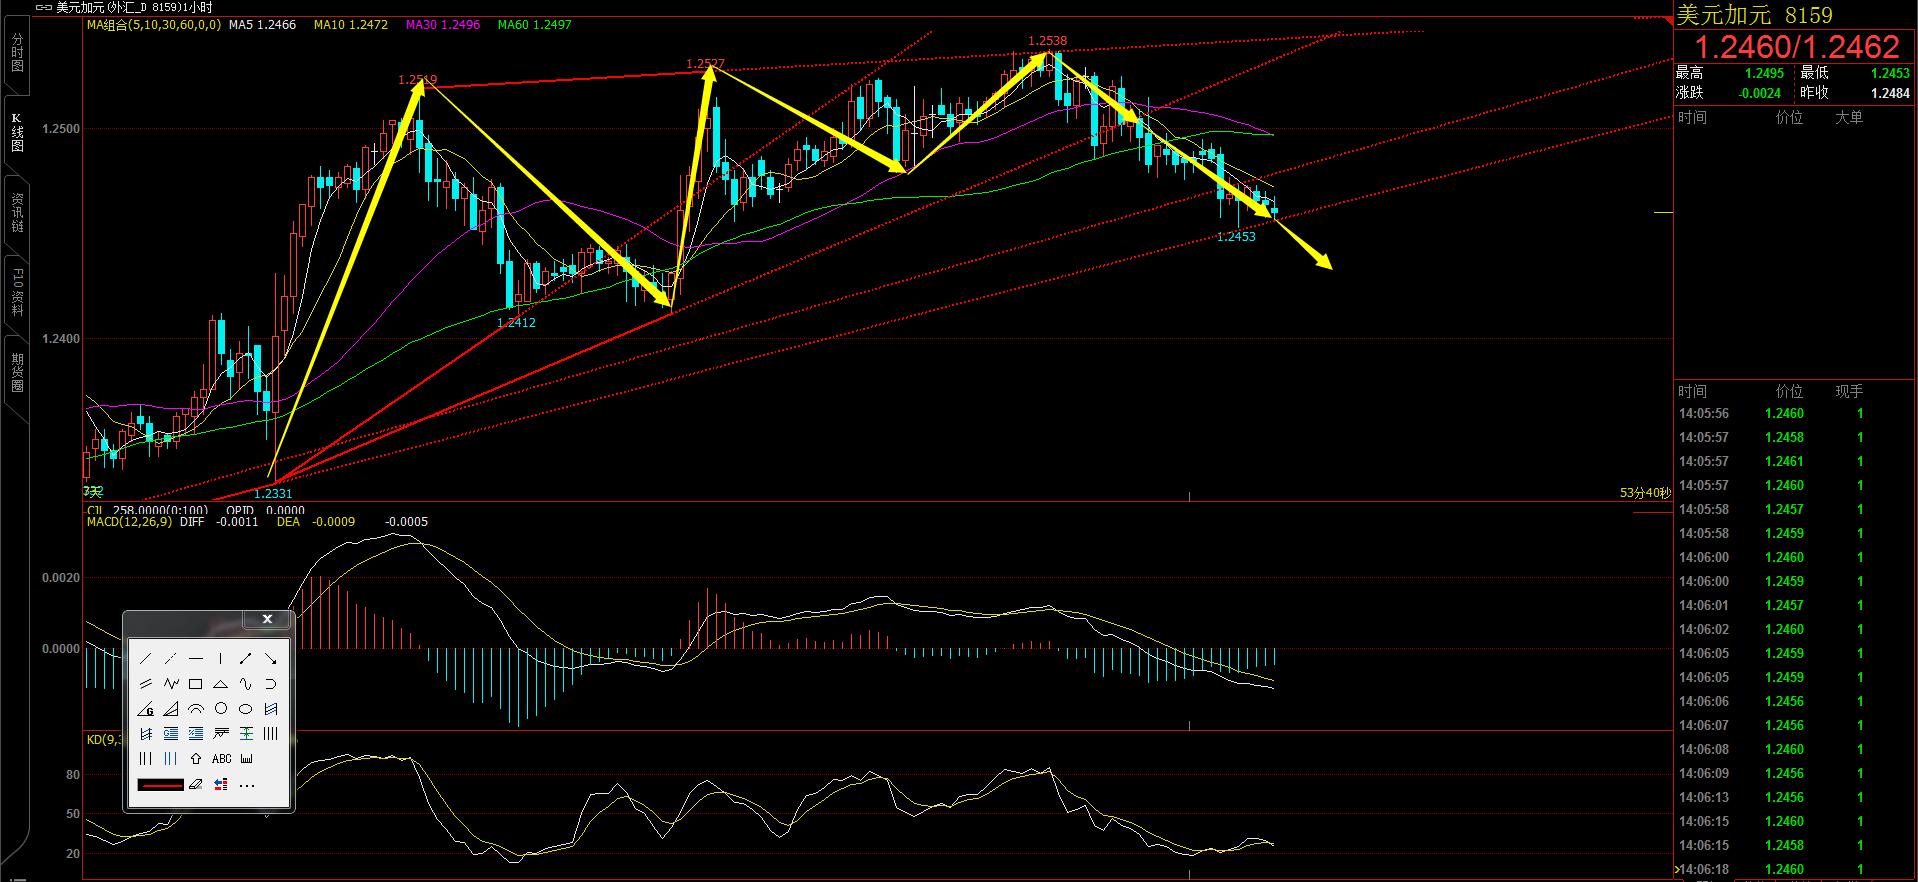Image resolution: width=1918 pixels, height=882 pixels.
Task: Choose the blue regression channel tool
Action: (270, 709)
